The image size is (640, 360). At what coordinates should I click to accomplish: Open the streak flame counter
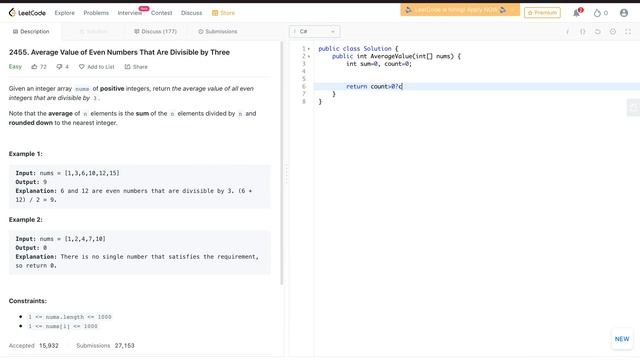point(600,13)
